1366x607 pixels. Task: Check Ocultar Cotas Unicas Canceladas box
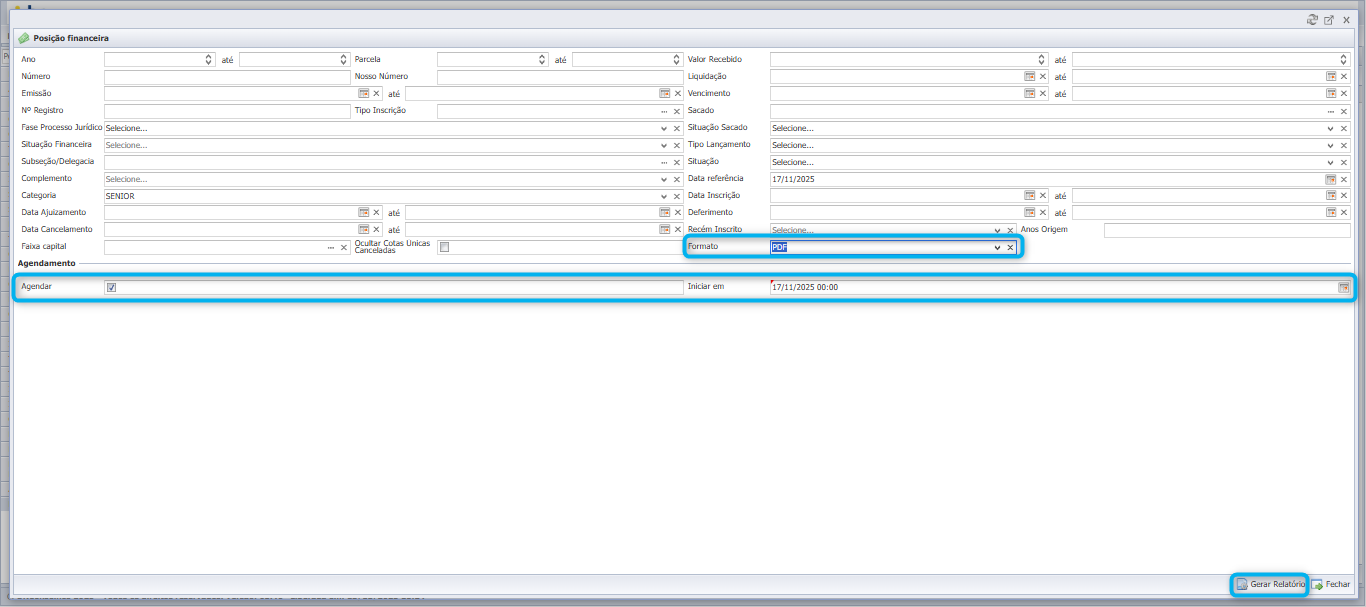click(x=444, y=247)
